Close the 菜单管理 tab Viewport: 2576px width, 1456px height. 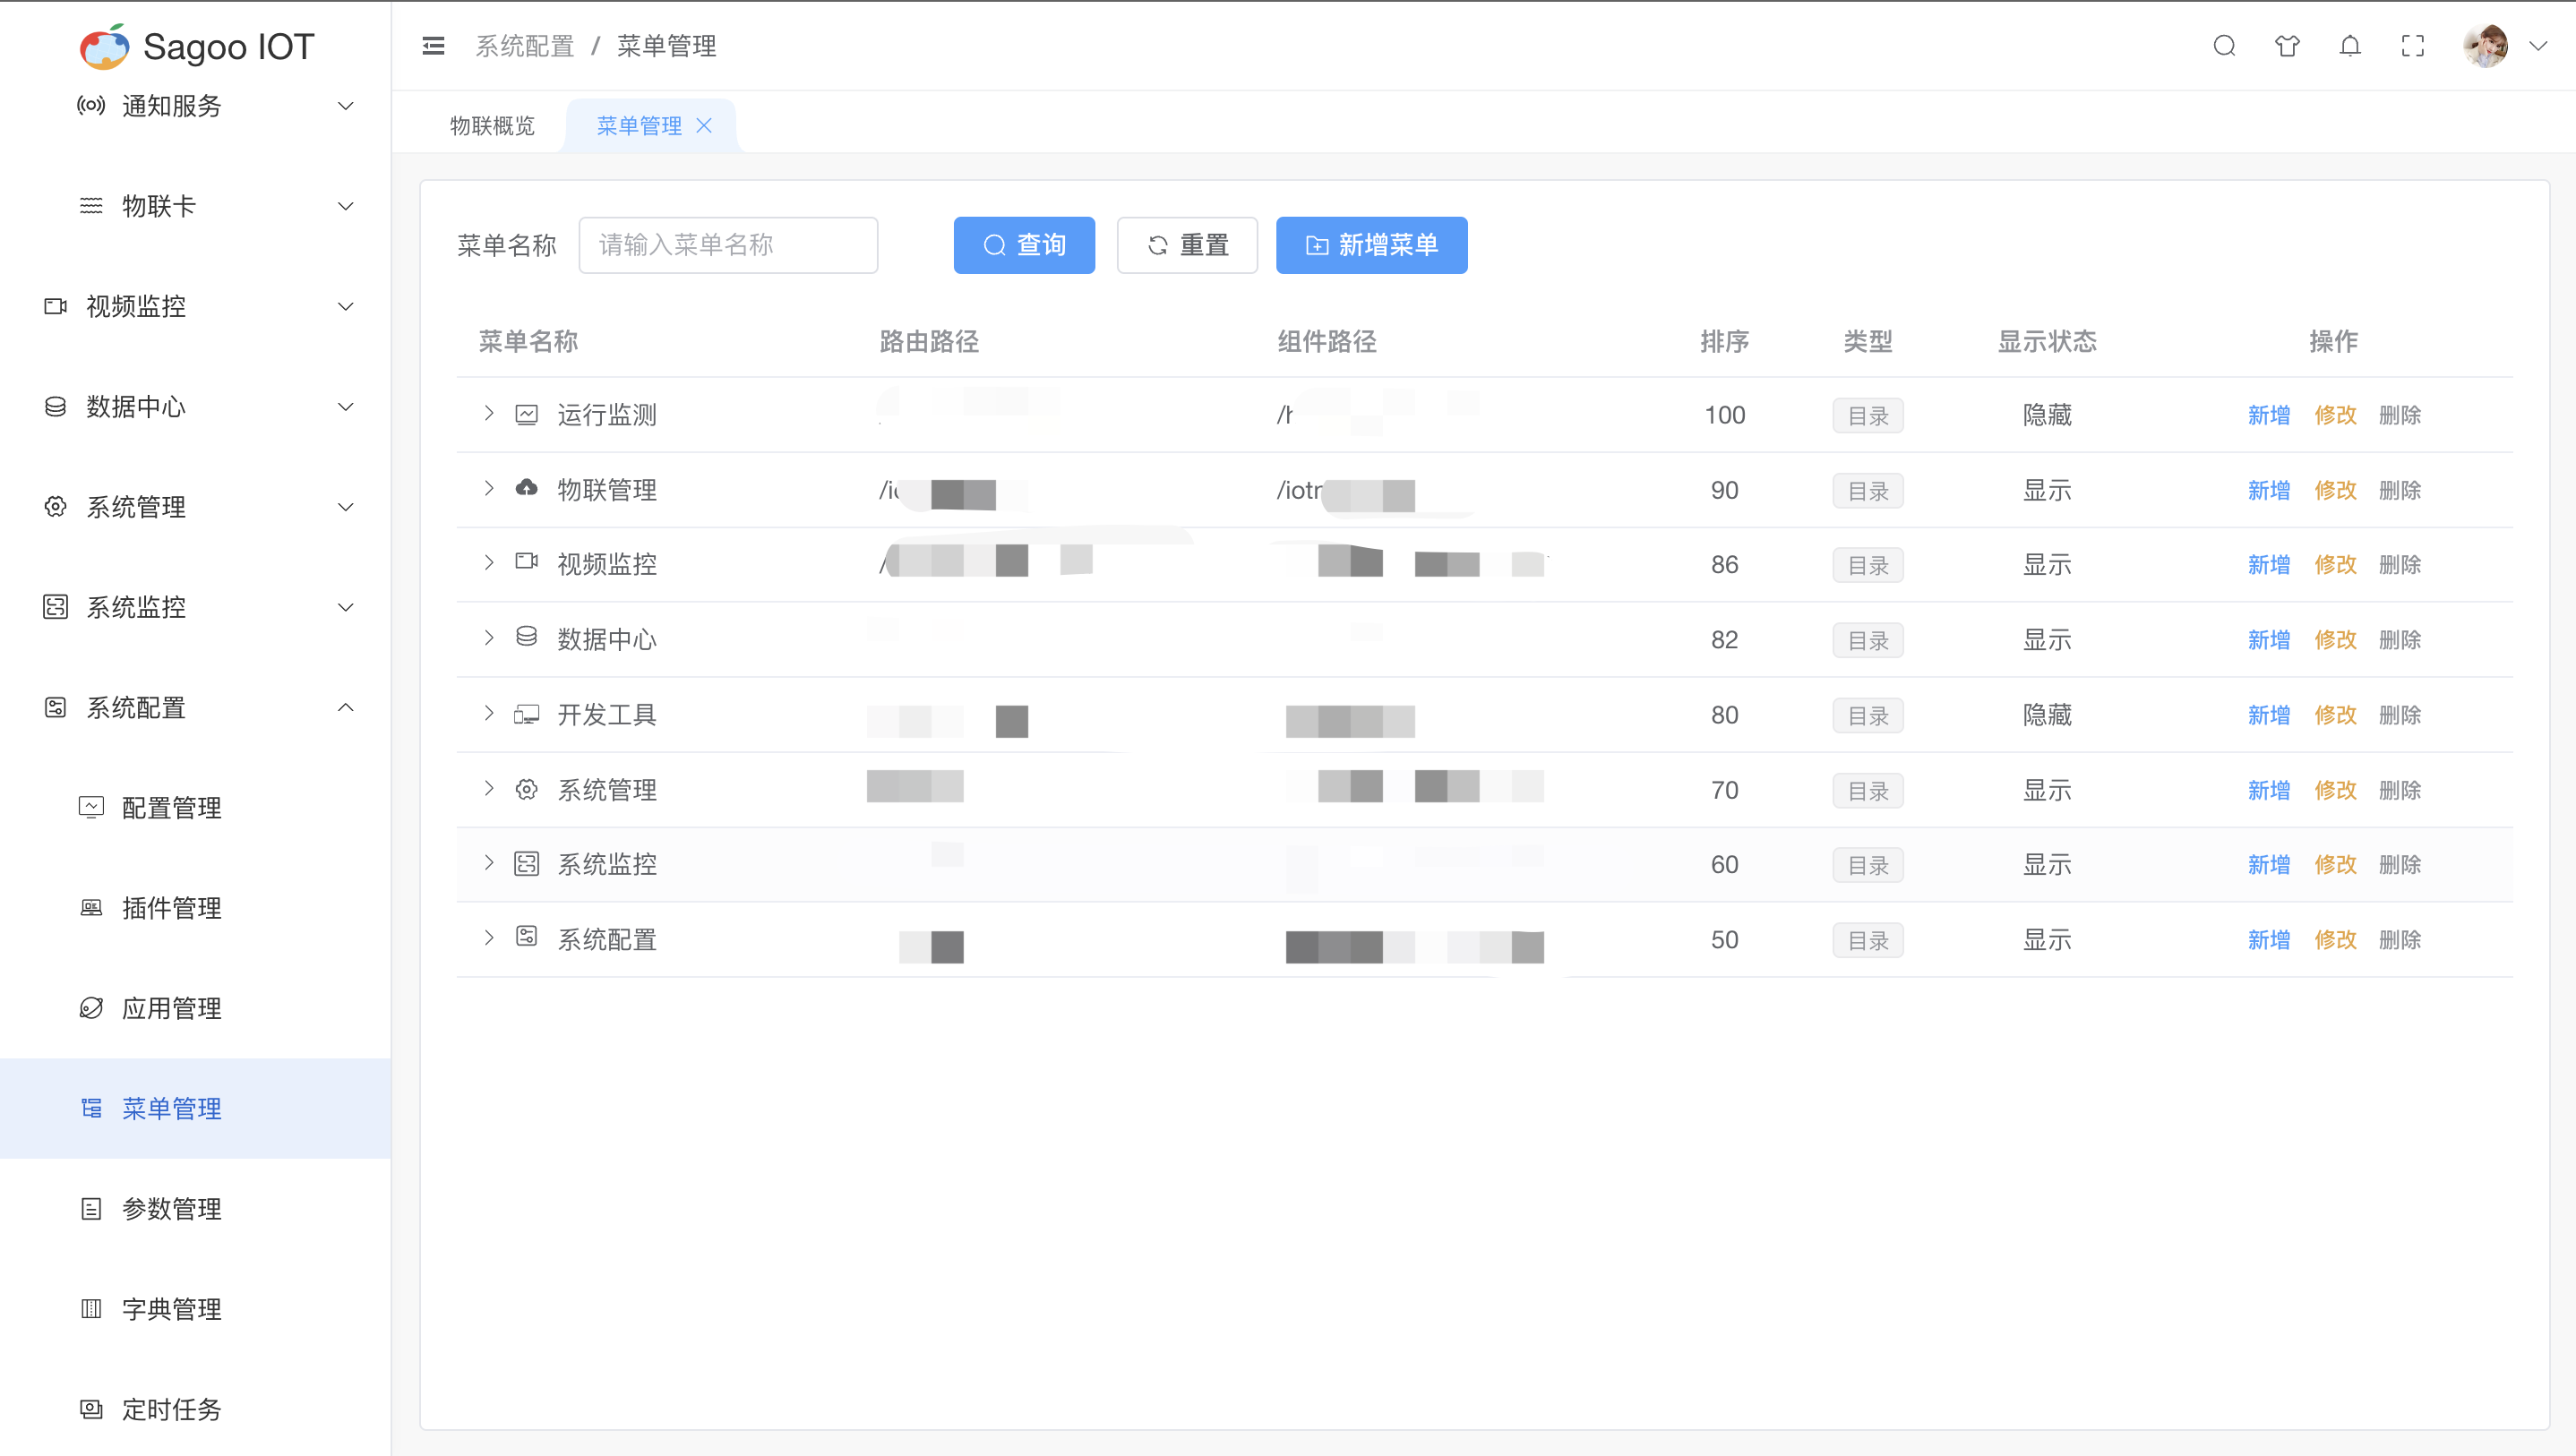704,126
